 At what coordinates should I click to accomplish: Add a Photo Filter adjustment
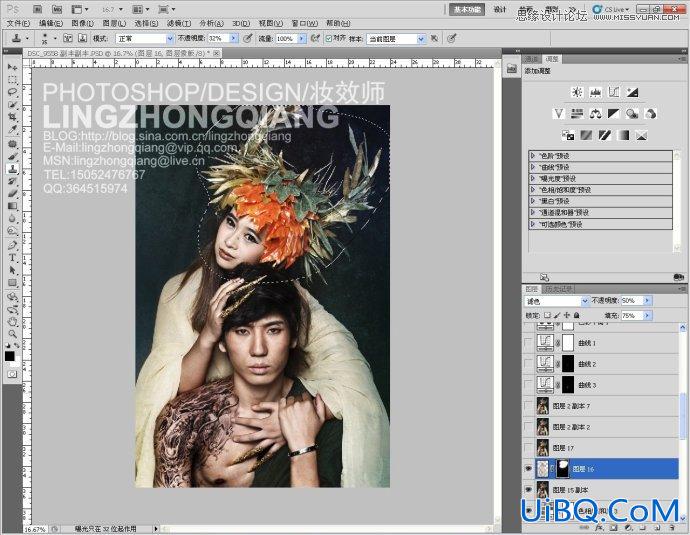point(632,114)
